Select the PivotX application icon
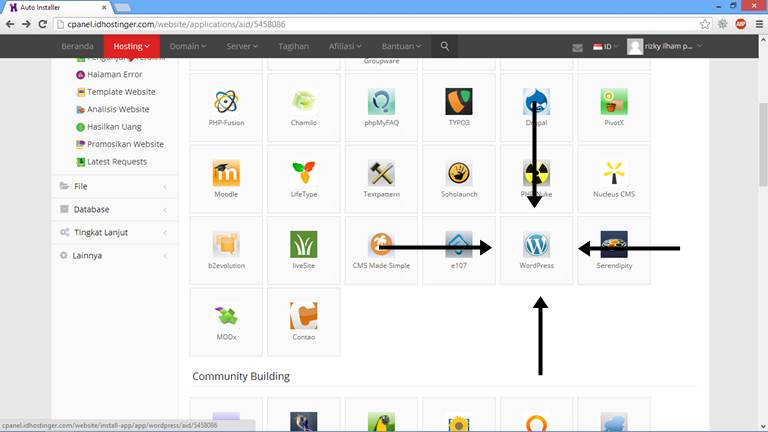 (614, 101)
